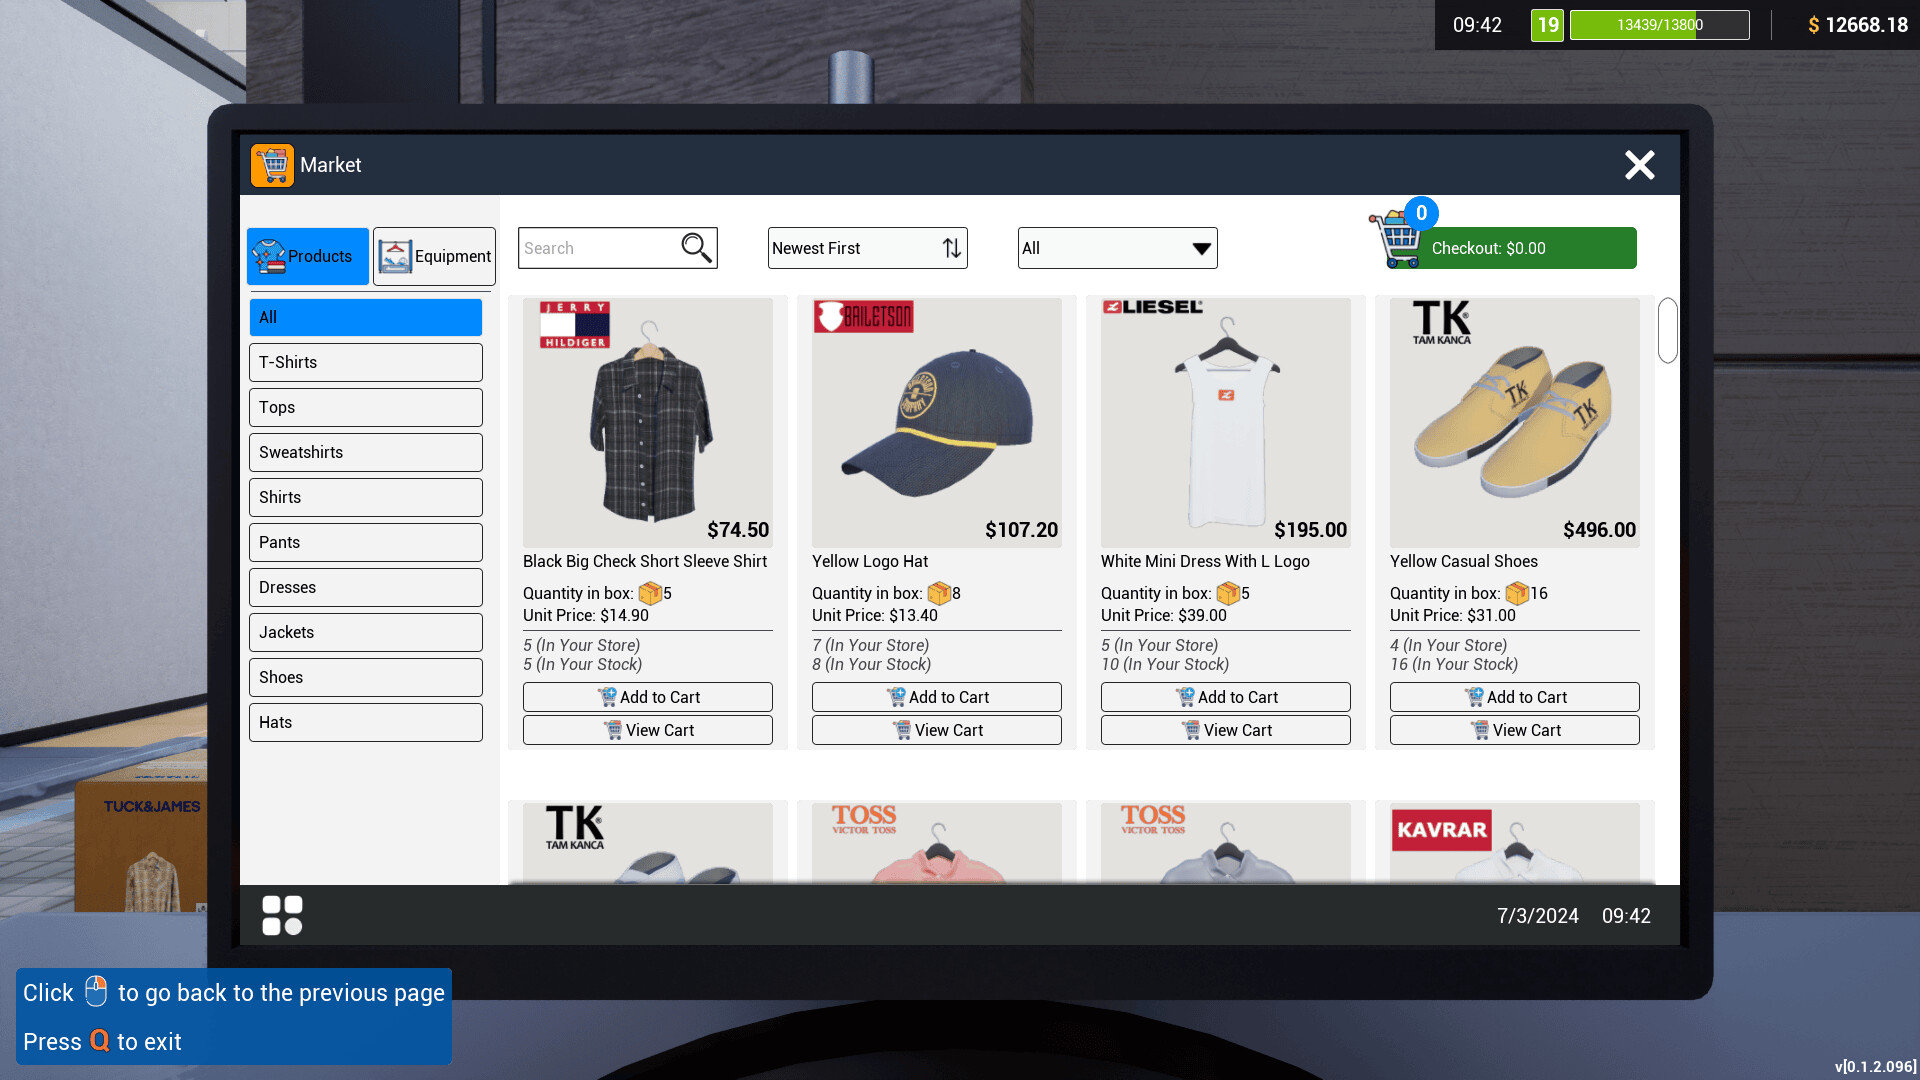Image resolution: width=1920 pixels, height=1080 pixels.
Task: Add White Mini Dress to cart
Action: [x=1224, y=696]
